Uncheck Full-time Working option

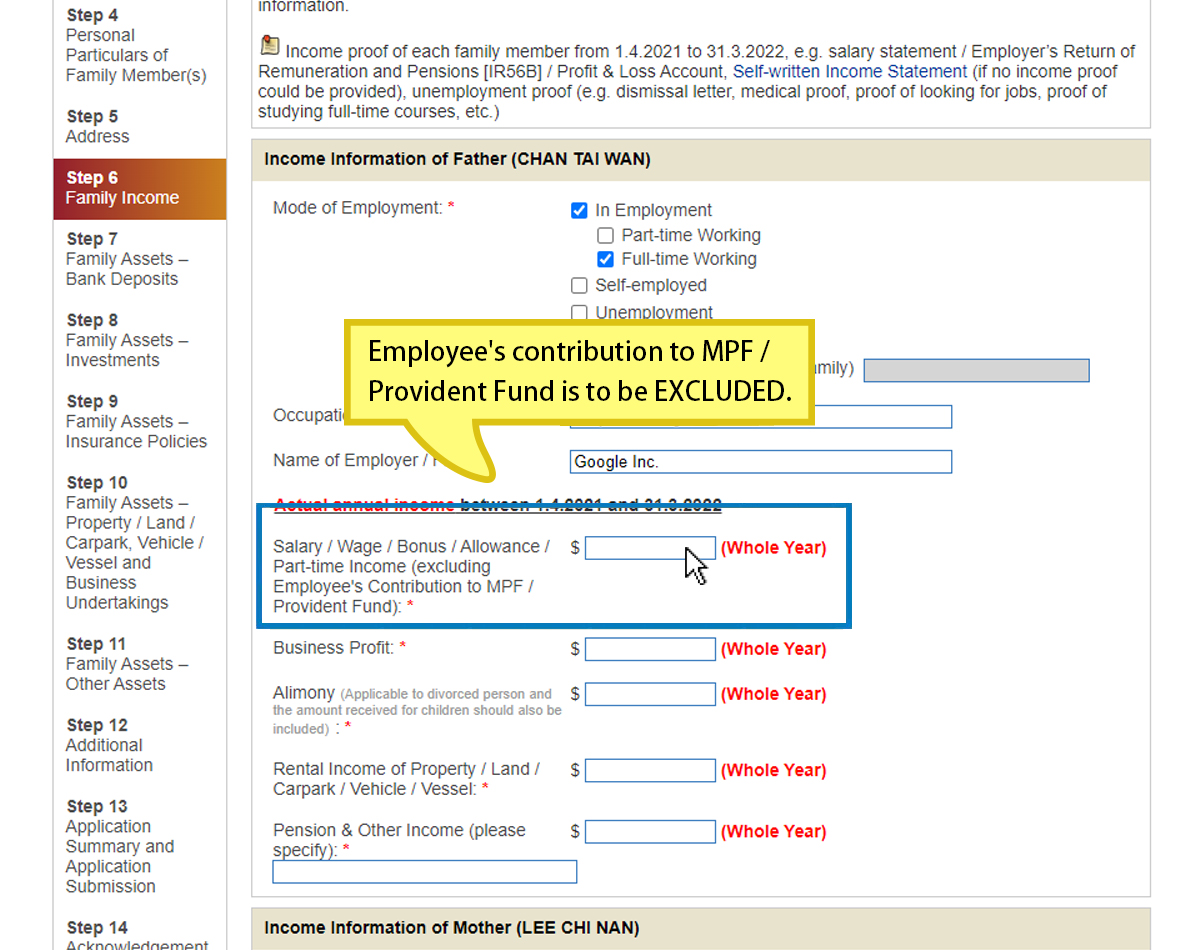606,259
